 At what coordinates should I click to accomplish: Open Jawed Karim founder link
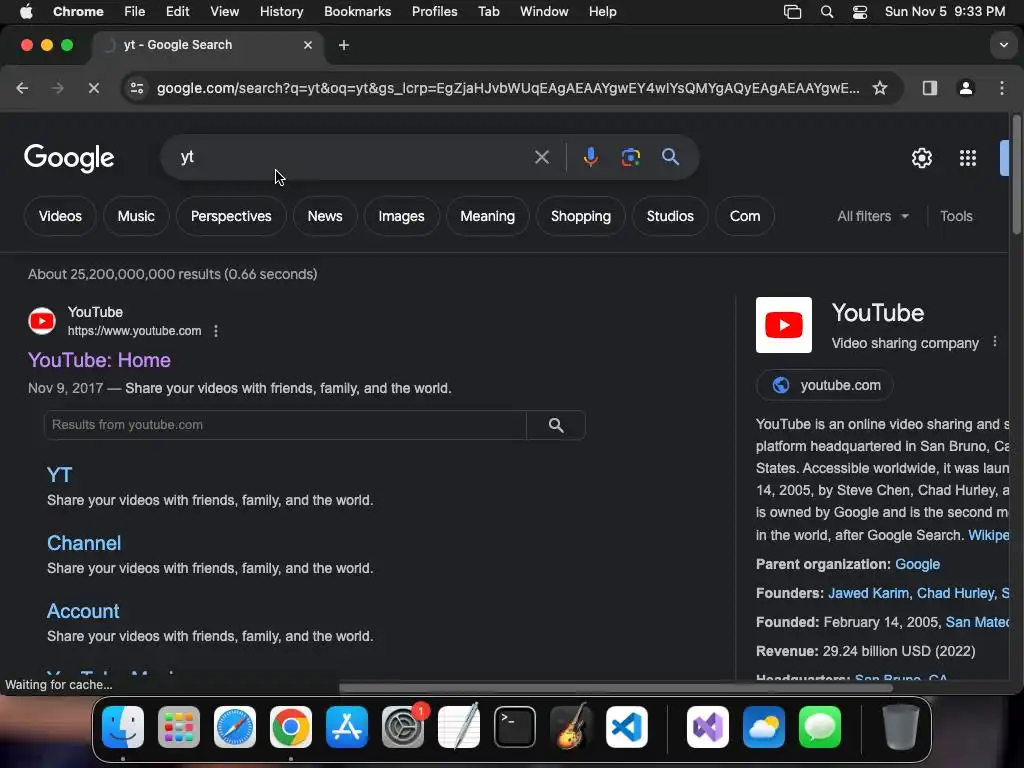[x=868, y=593]
